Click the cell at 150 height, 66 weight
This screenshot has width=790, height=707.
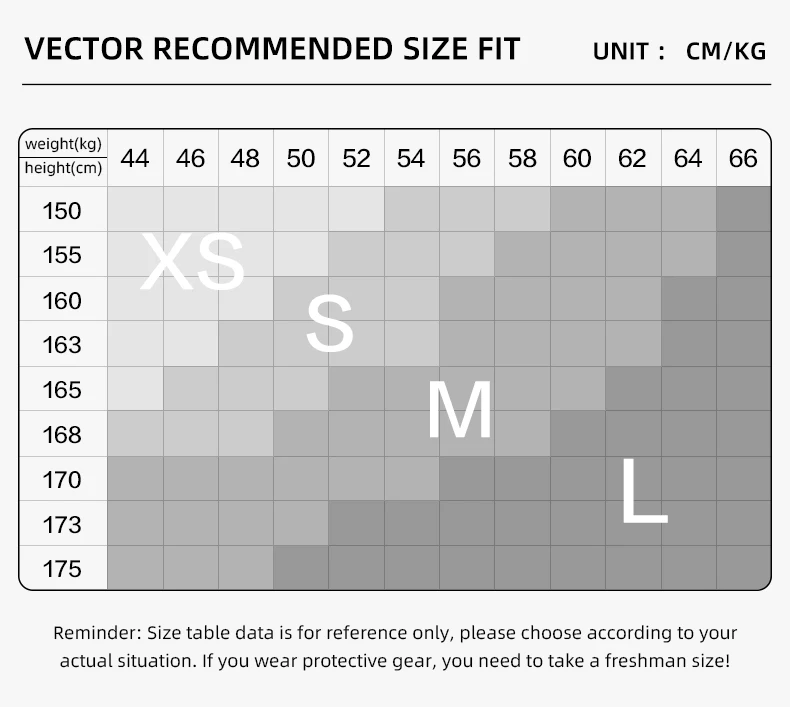[744, 209]
